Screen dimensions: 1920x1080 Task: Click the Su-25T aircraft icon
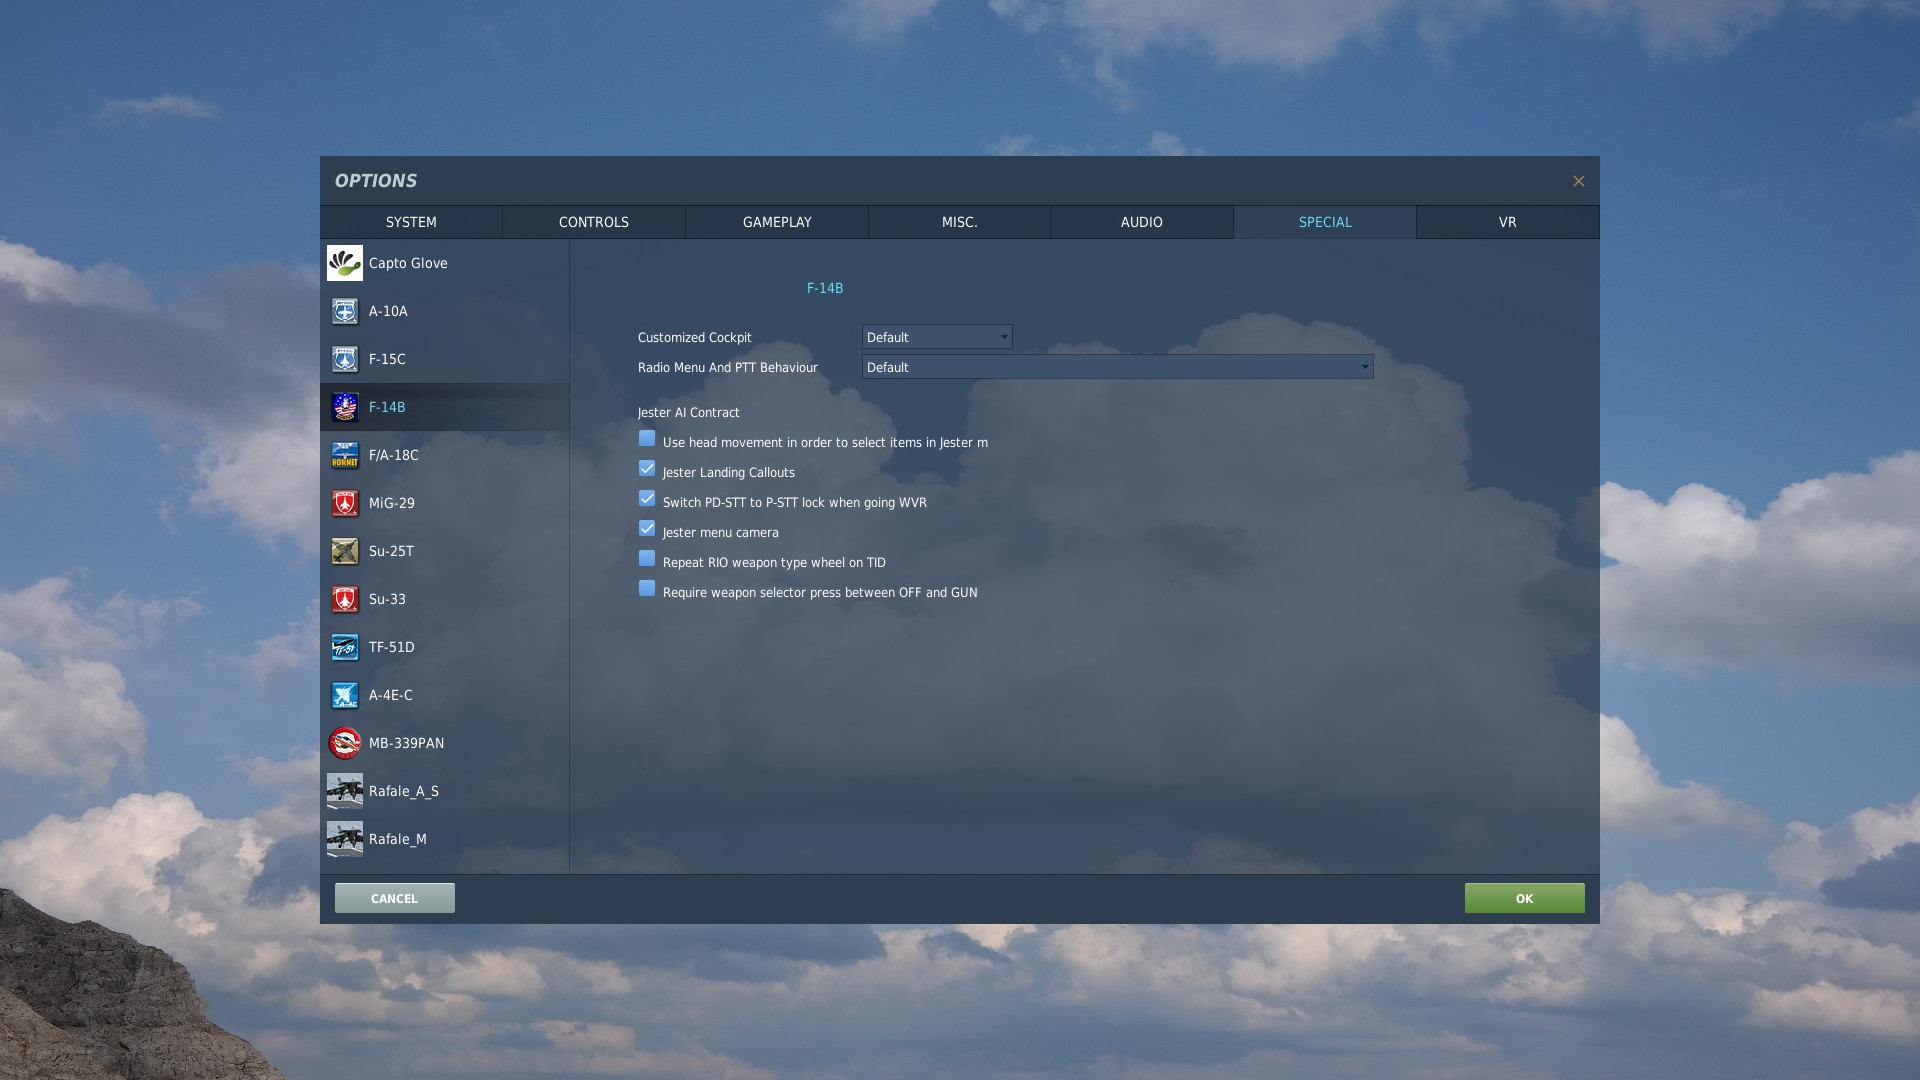point(344,551)
